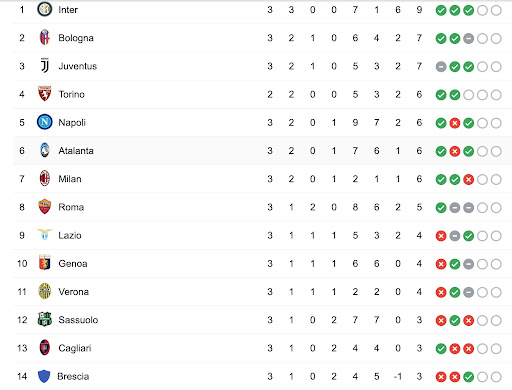The image size is (512, 390).
Task: Click the Lazio eagle crest
Action: [x=44, y=234]
